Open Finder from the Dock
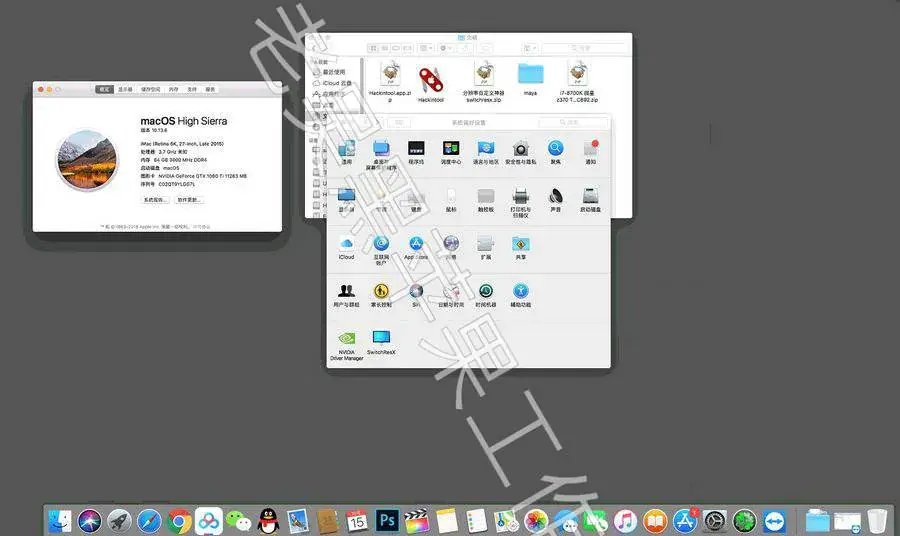This screenshot has height=536, width=900. pos(60,521)
